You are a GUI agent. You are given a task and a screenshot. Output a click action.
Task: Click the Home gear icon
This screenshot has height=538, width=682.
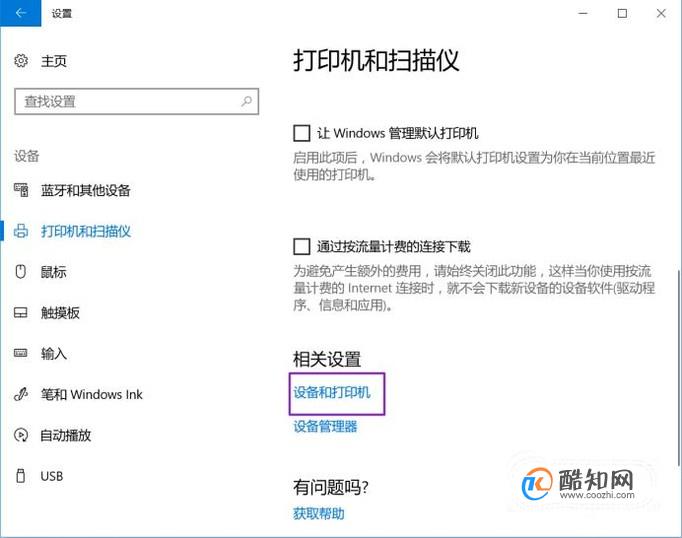click(21, 60)
